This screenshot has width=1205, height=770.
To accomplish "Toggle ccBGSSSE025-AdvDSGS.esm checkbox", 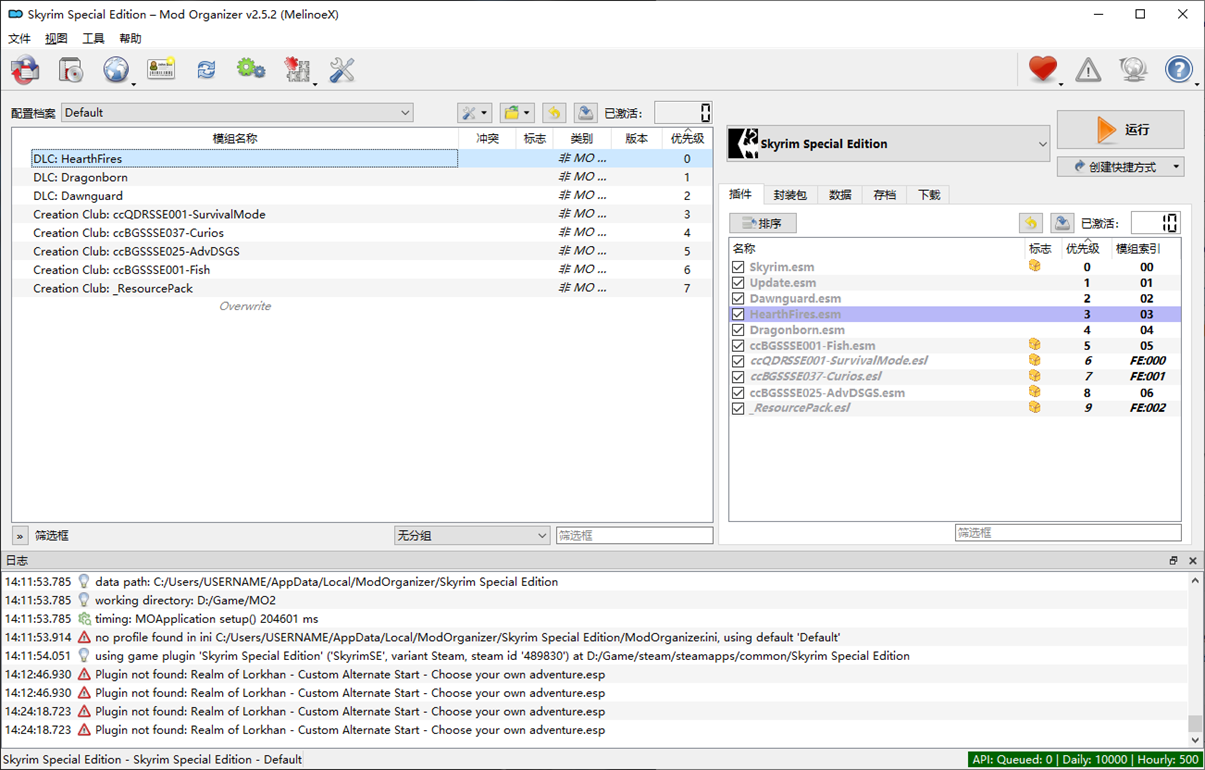I will click(x=738, y=392).
